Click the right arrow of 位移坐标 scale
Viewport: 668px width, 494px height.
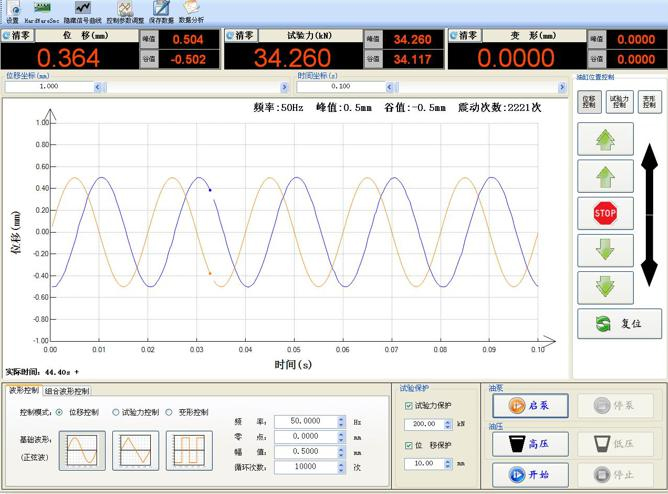pos(284,87)
